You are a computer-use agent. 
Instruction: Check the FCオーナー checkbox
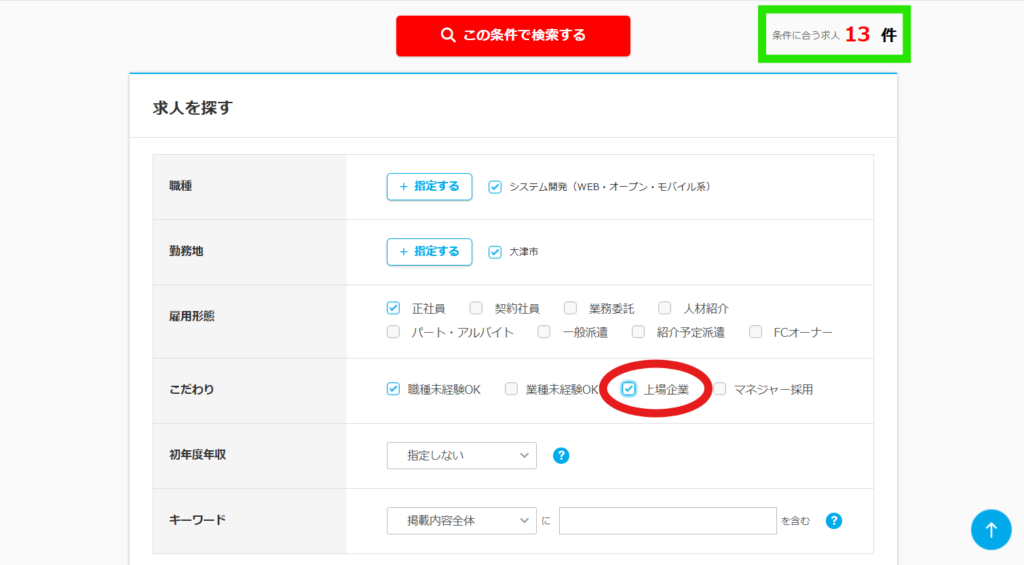pyautogui.click(x=755, y=332)
